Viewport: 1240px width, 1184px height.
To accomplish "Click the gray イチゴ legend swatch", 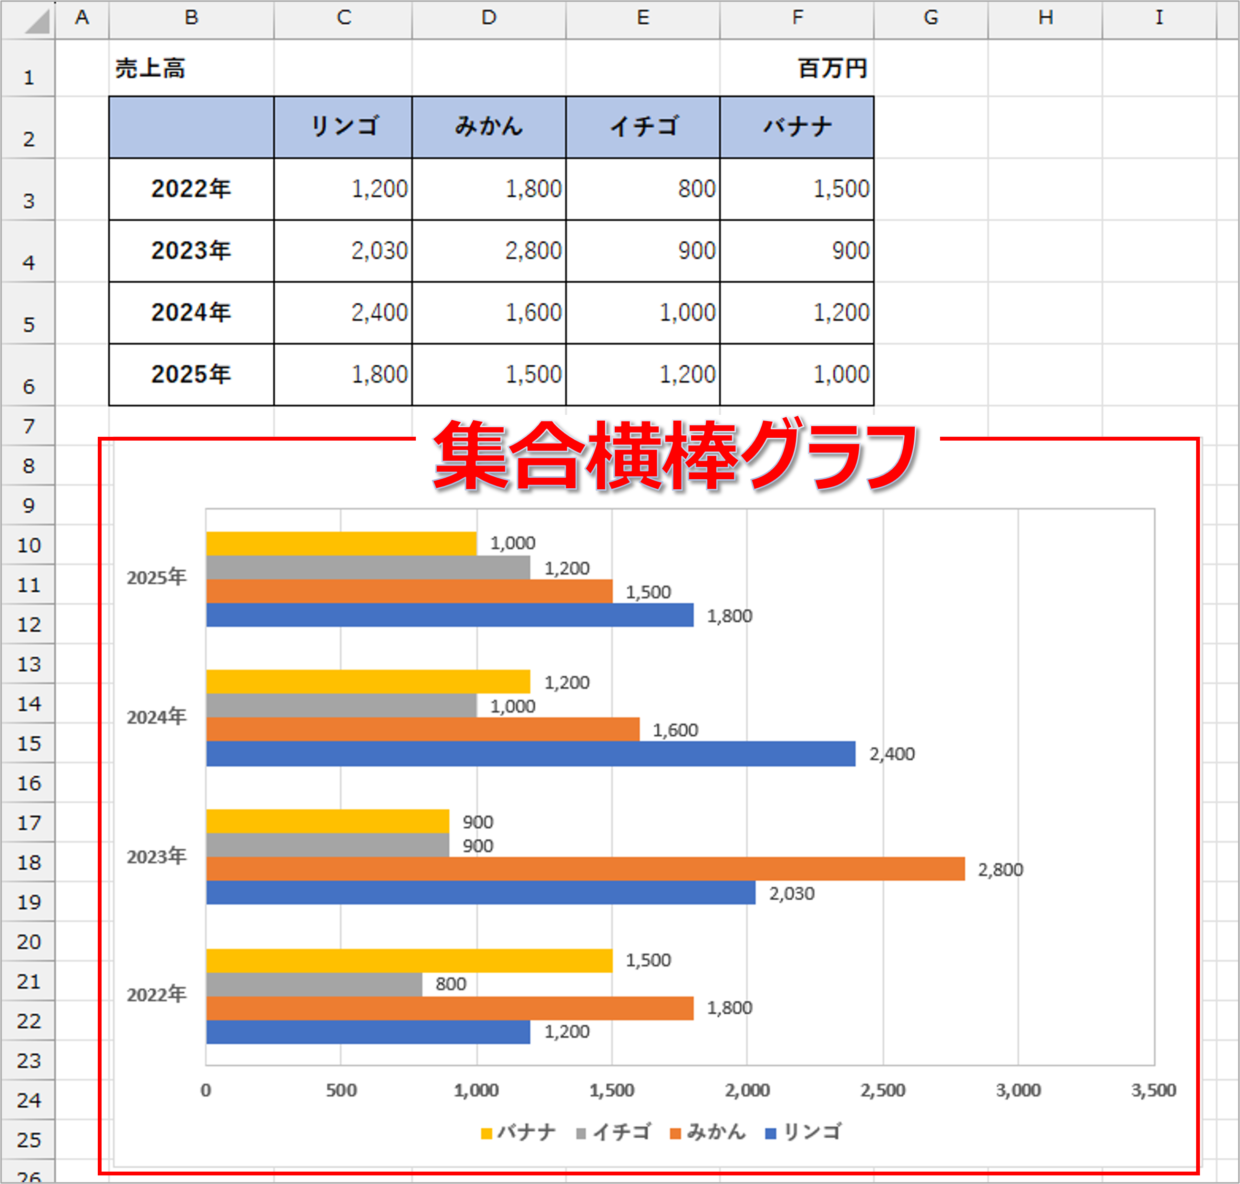I will pos(581,1133).
